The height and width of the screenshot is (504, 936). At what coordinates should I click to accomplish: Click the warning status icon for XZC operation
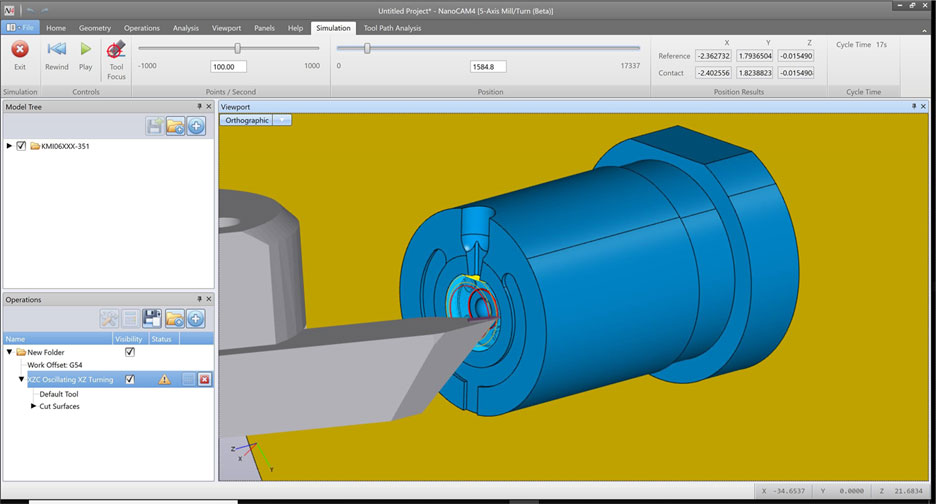(165, 380)
